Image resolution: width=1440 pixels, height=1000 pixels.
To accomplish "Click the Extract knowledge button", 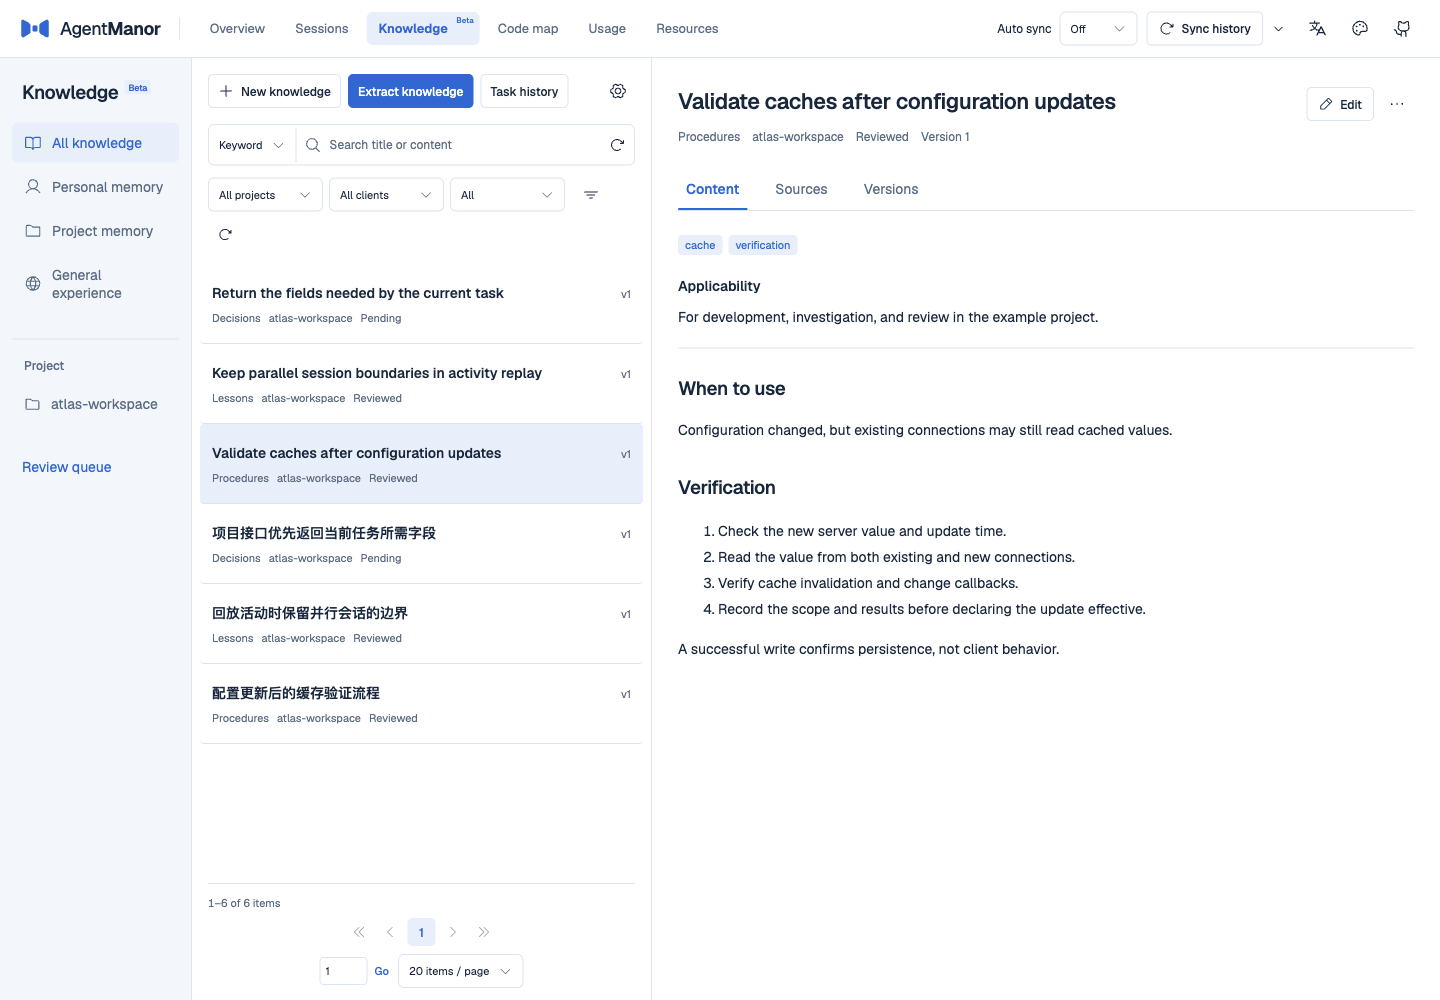I will [411, 91].
